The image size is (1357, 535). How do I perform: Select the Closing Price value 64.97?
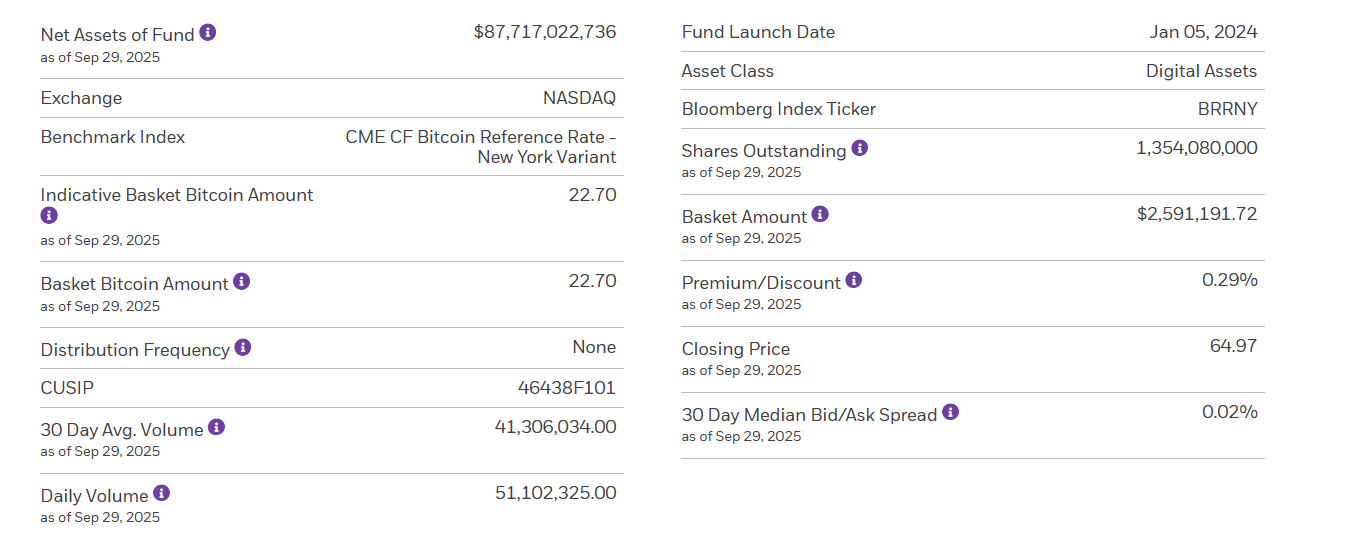click(x=1233, y=346)
